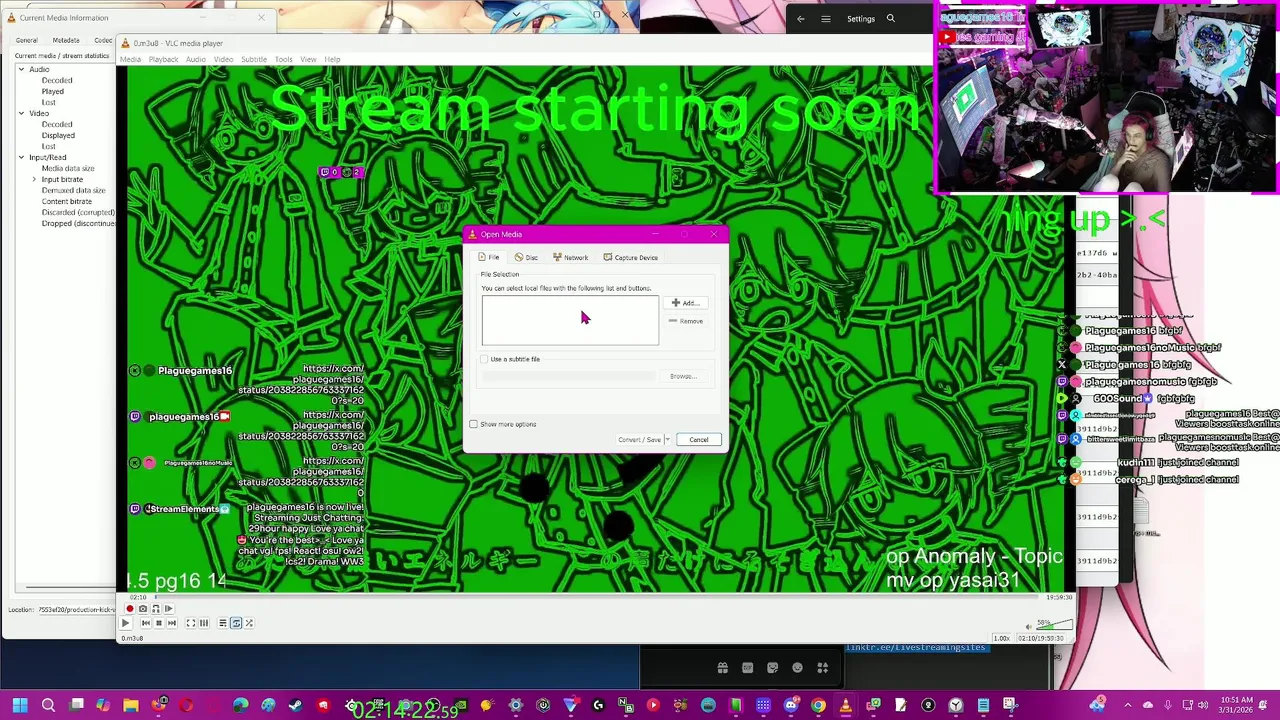
Task: Enable Use a subtitle file checkbox
Action: 485,359
